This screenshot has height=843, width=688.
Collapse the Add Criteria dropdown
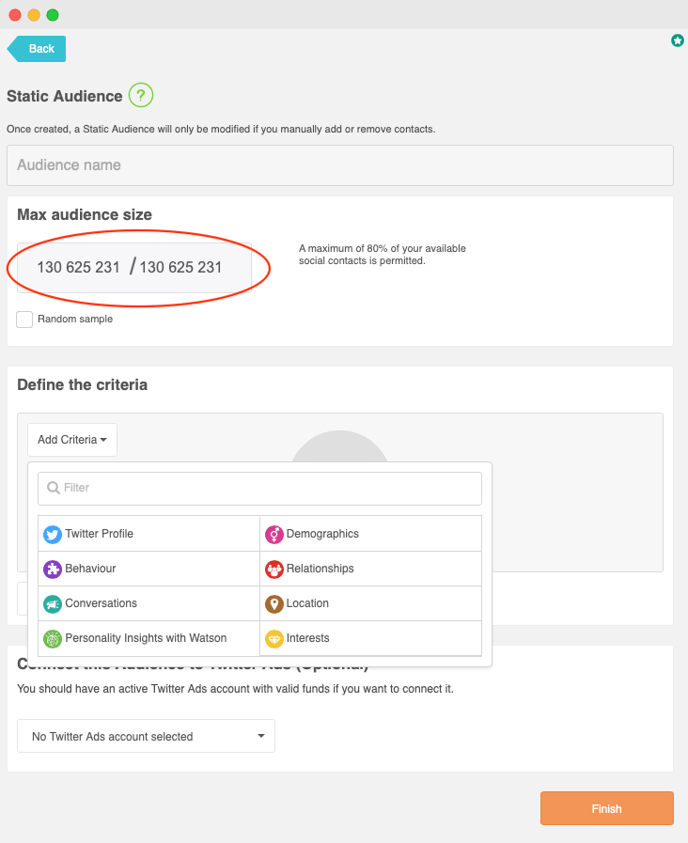click(72, 440)
